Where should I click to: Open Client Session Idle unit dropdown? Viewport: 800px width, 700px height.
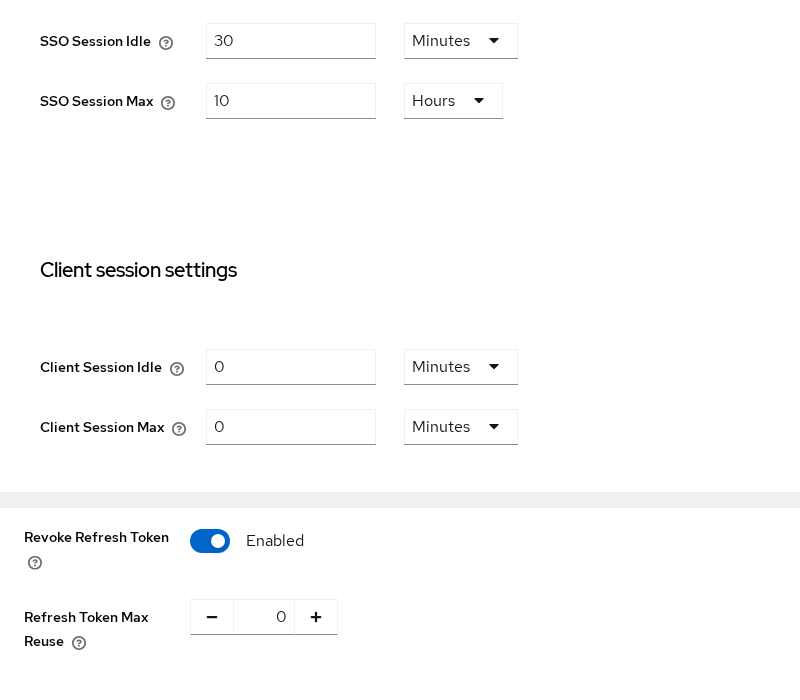(461, 367)
